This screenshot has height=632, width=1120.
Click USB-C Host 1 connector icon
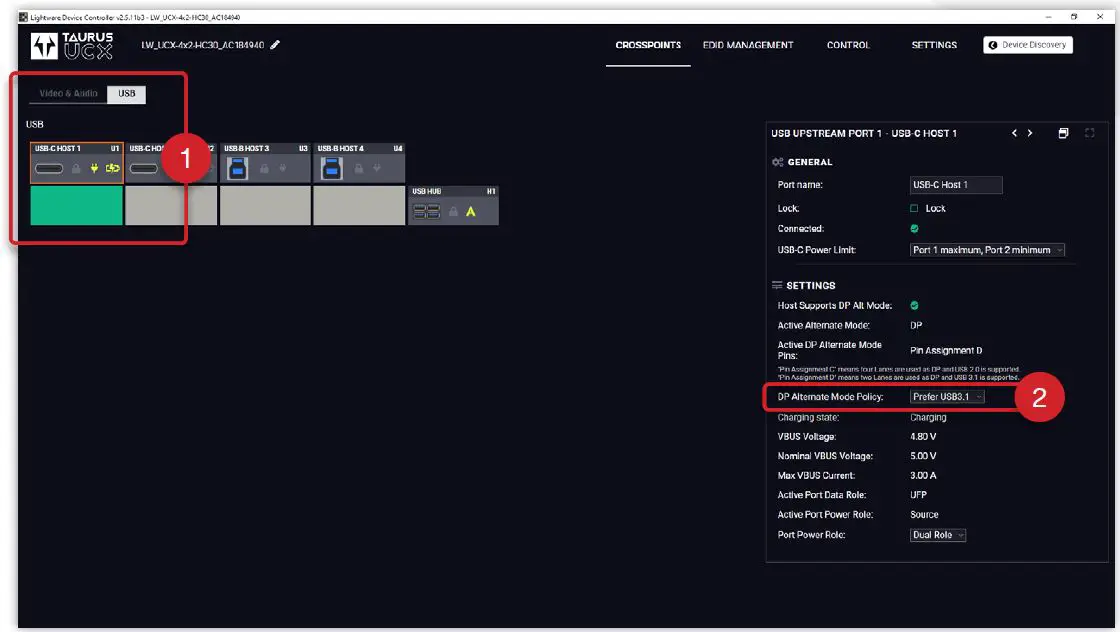click(x=49, y=169)
